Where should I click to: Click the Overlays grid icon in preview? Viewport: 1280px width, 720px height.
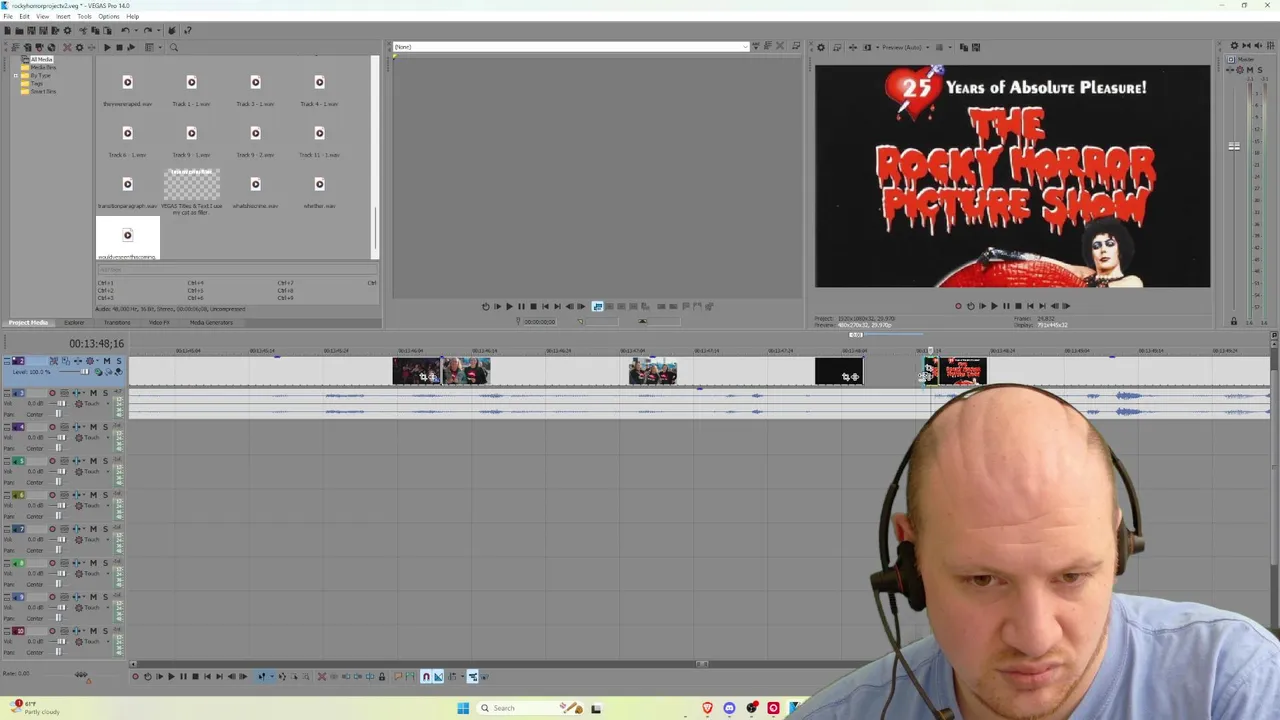click(941, 47)
